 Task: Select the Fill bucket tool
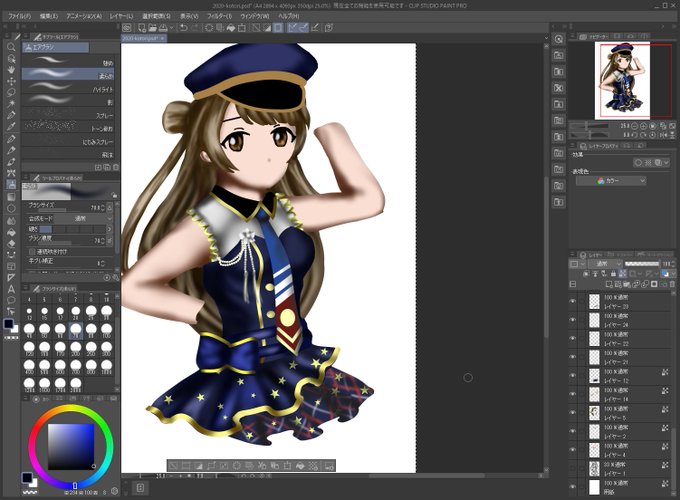[11, 232]
